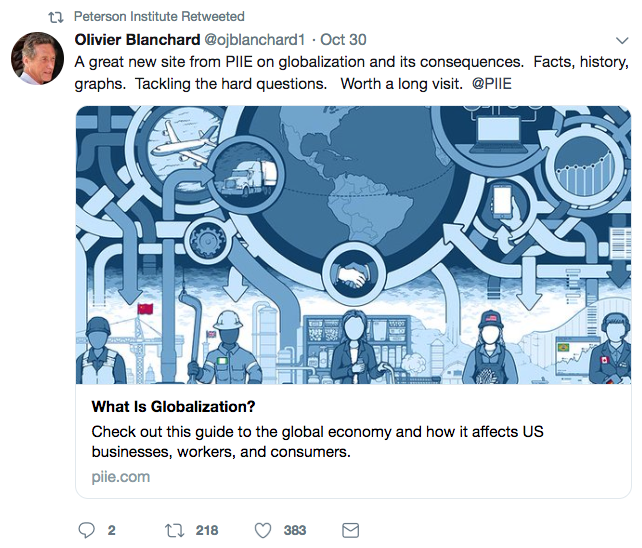This screenshot has height=548, width=642.
Task: Open the Peterson Institute Retweeted link
Action: point(159,17)
